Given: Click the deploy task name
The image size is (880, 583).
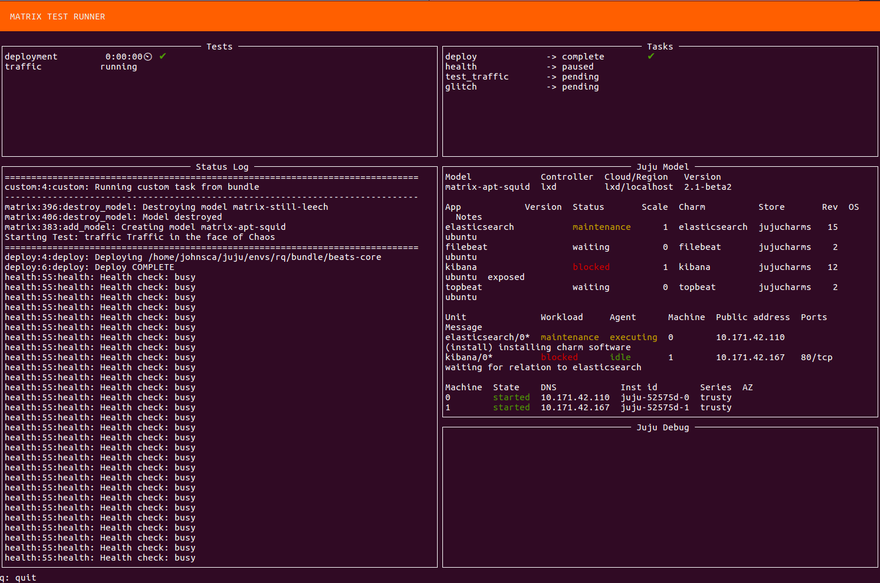Looking at the screenshot, I should (x=461, y=57).
